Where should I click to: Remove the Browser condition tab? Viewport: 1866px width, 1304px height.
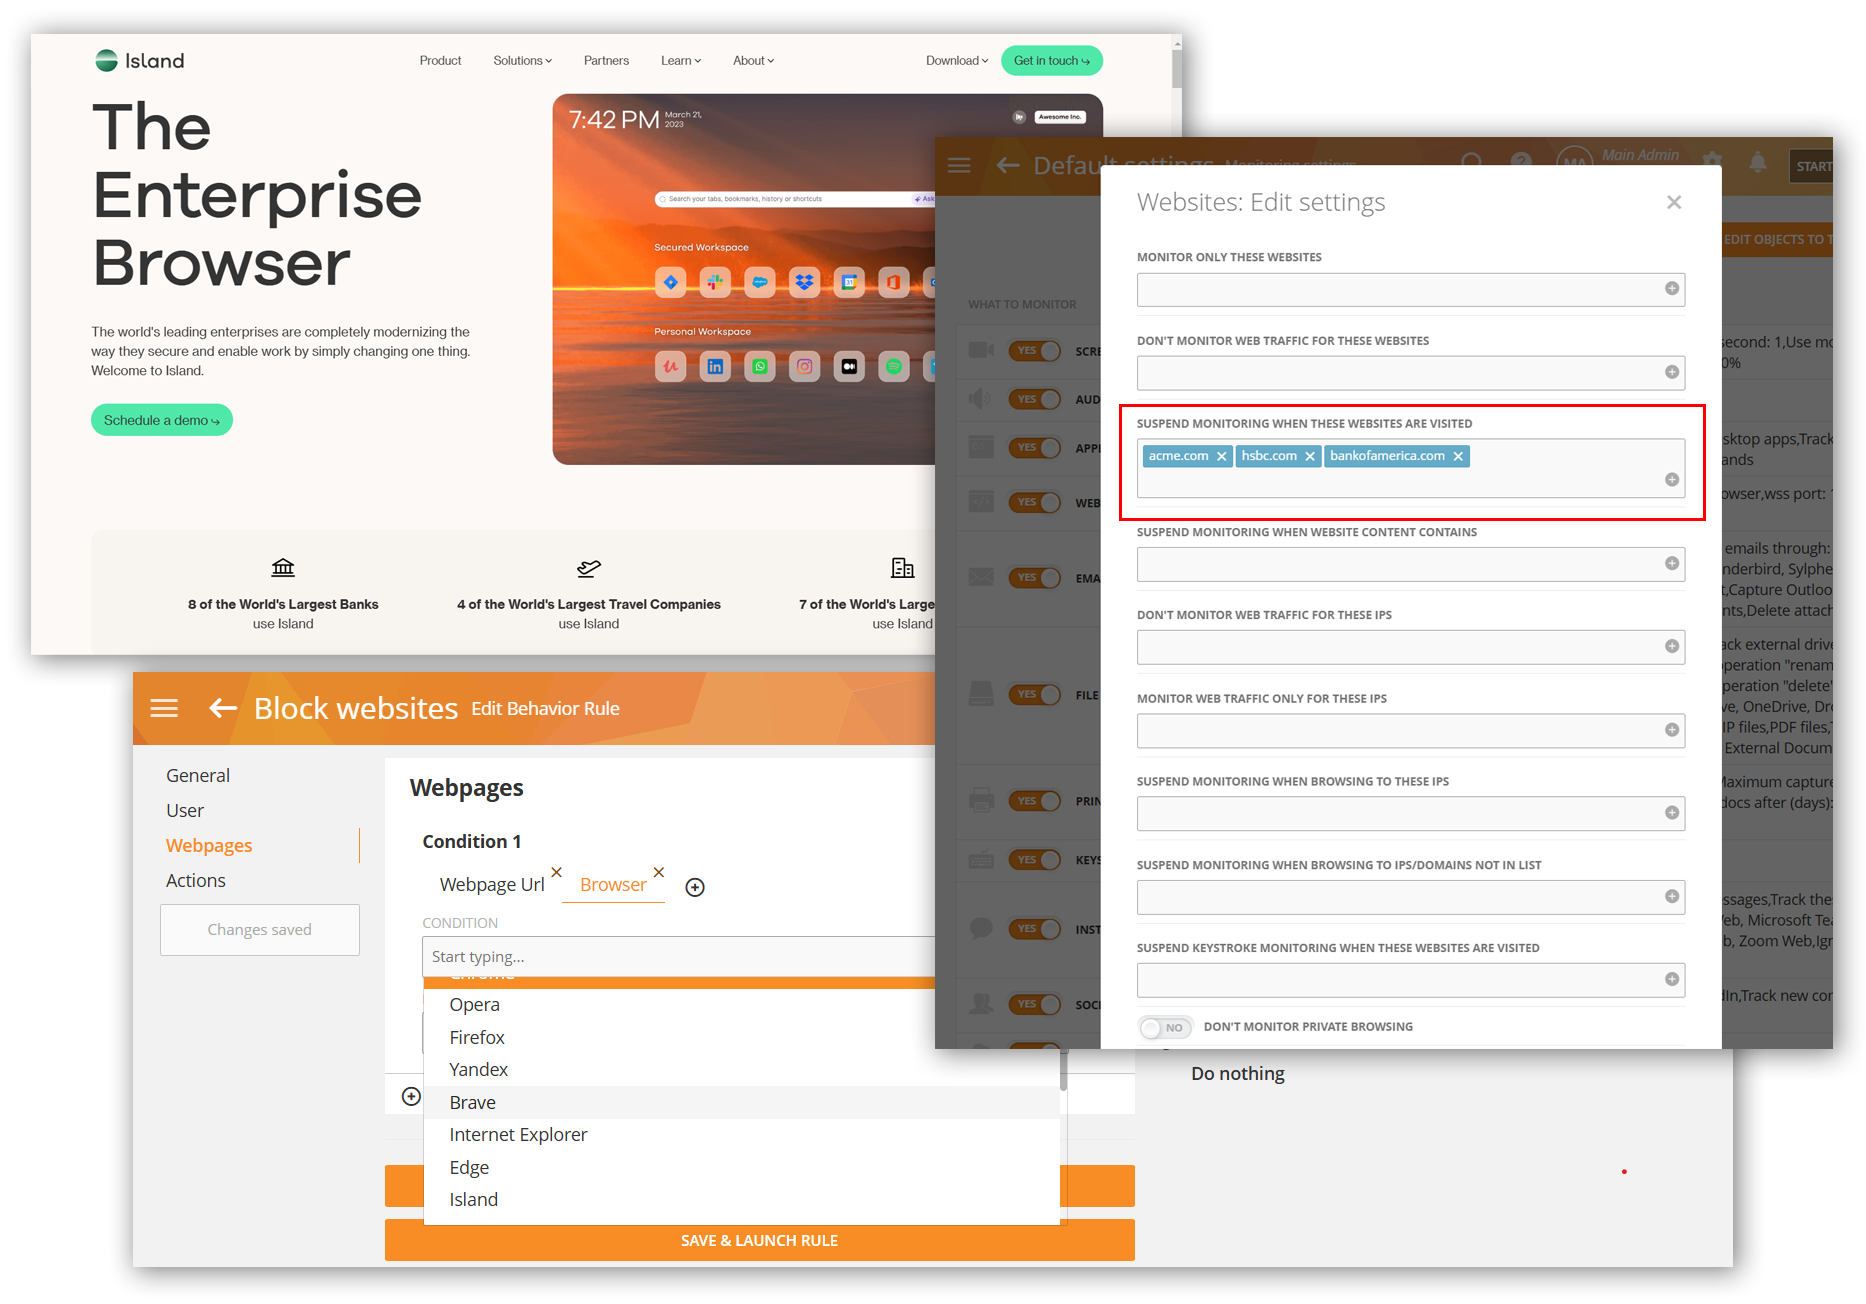pyautogui.click(x=659, y=872)
